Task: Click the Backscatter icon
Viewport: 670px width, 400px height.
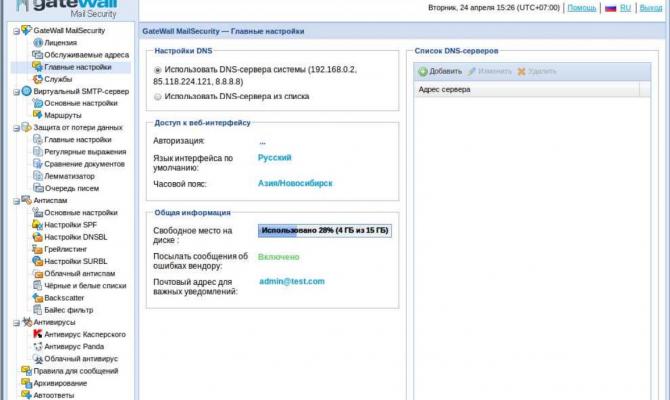Action: click(x=38, y=297)
